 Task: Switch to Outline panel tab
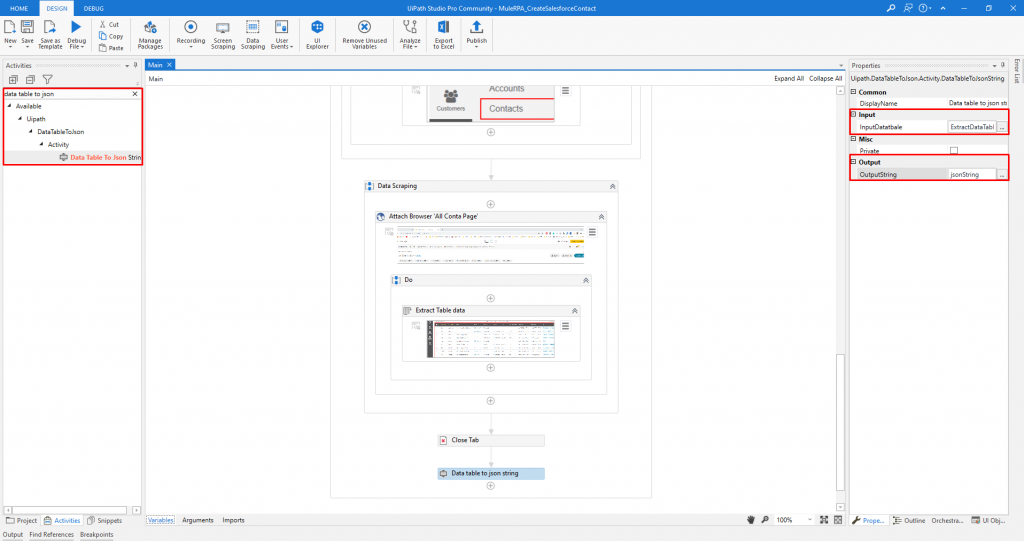pos(909,521)
